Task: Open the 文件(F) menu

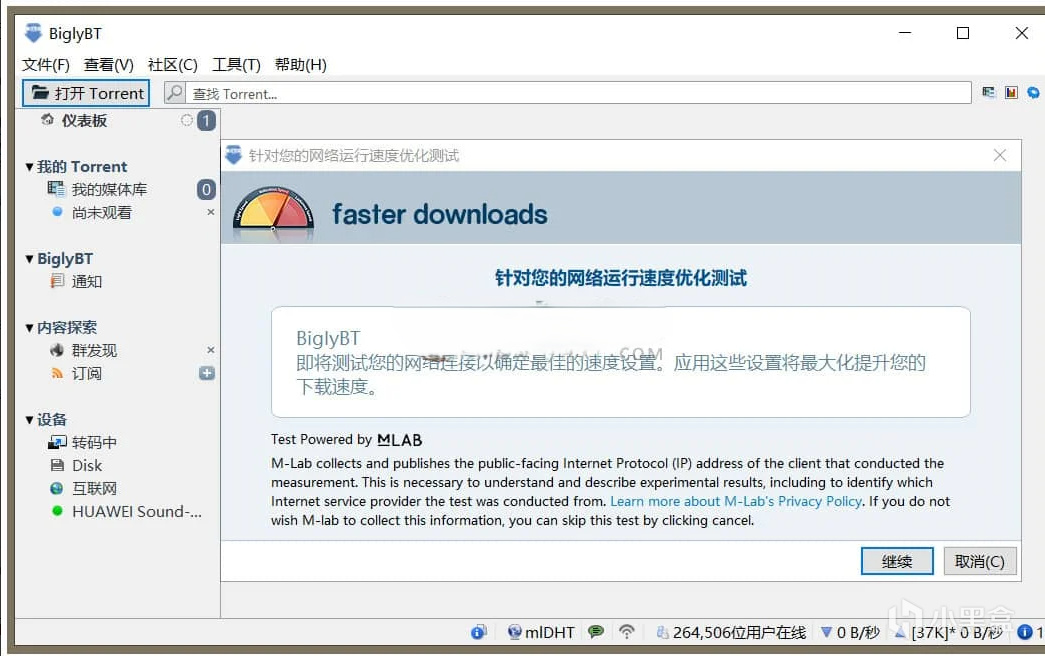Action: pyautogui.click(x=45, y=65)
